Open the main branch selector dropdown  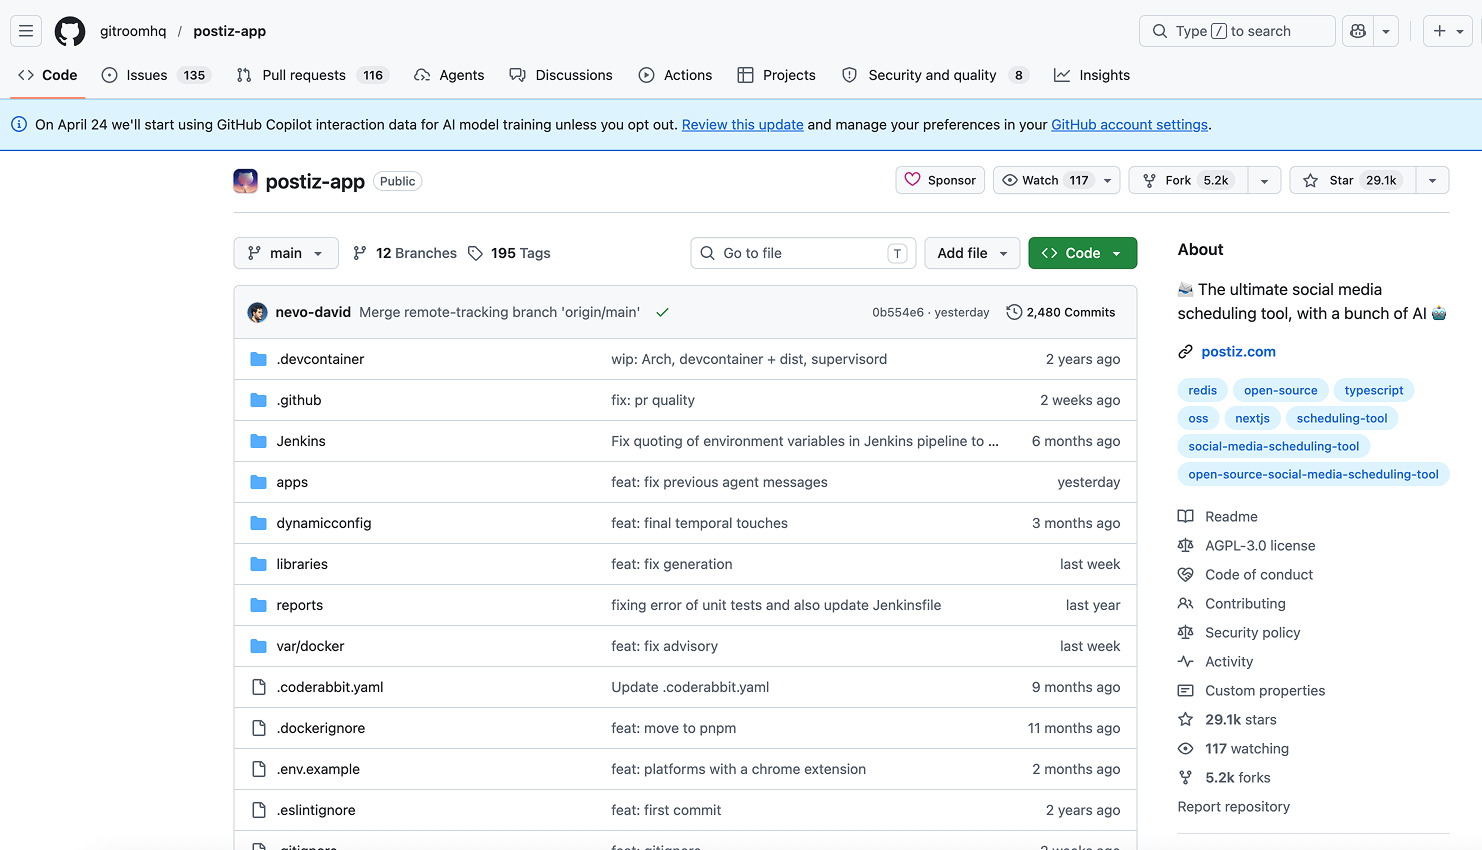286,253
